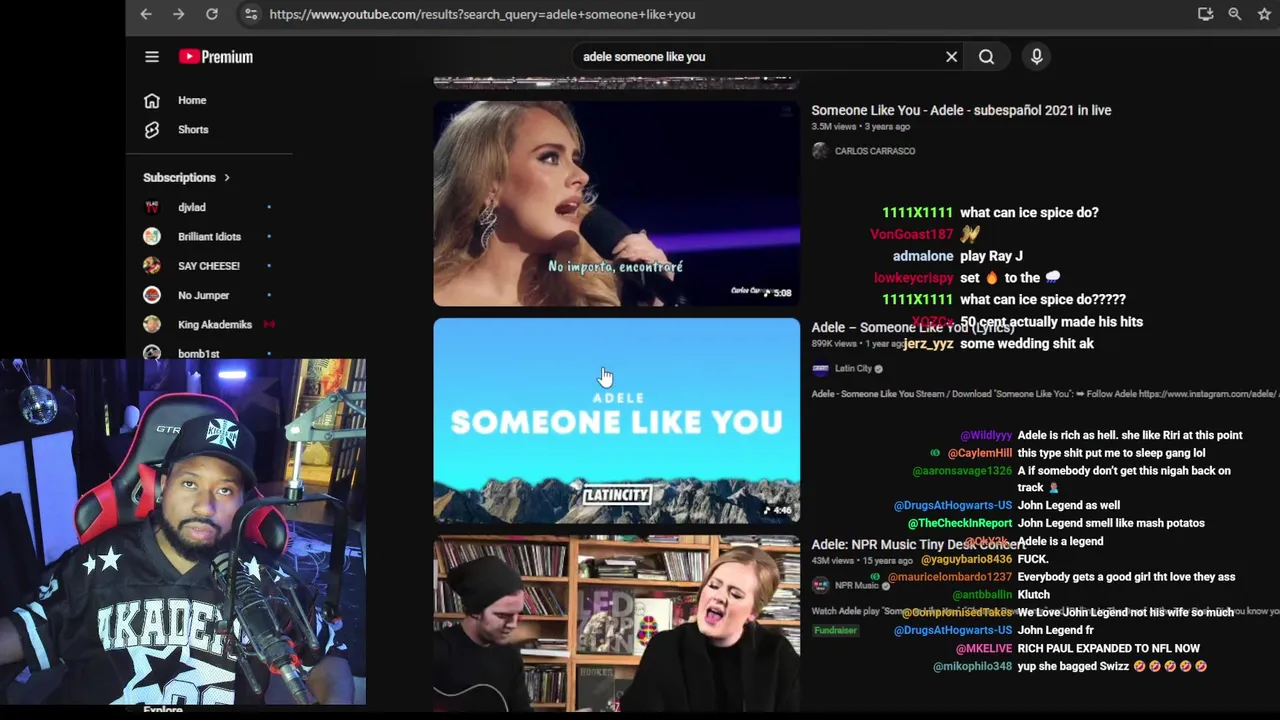Click the Brilliant Idiots channel avatar
The width and height of the screenshot is (1280, 720).
click(x=152, y=236)
